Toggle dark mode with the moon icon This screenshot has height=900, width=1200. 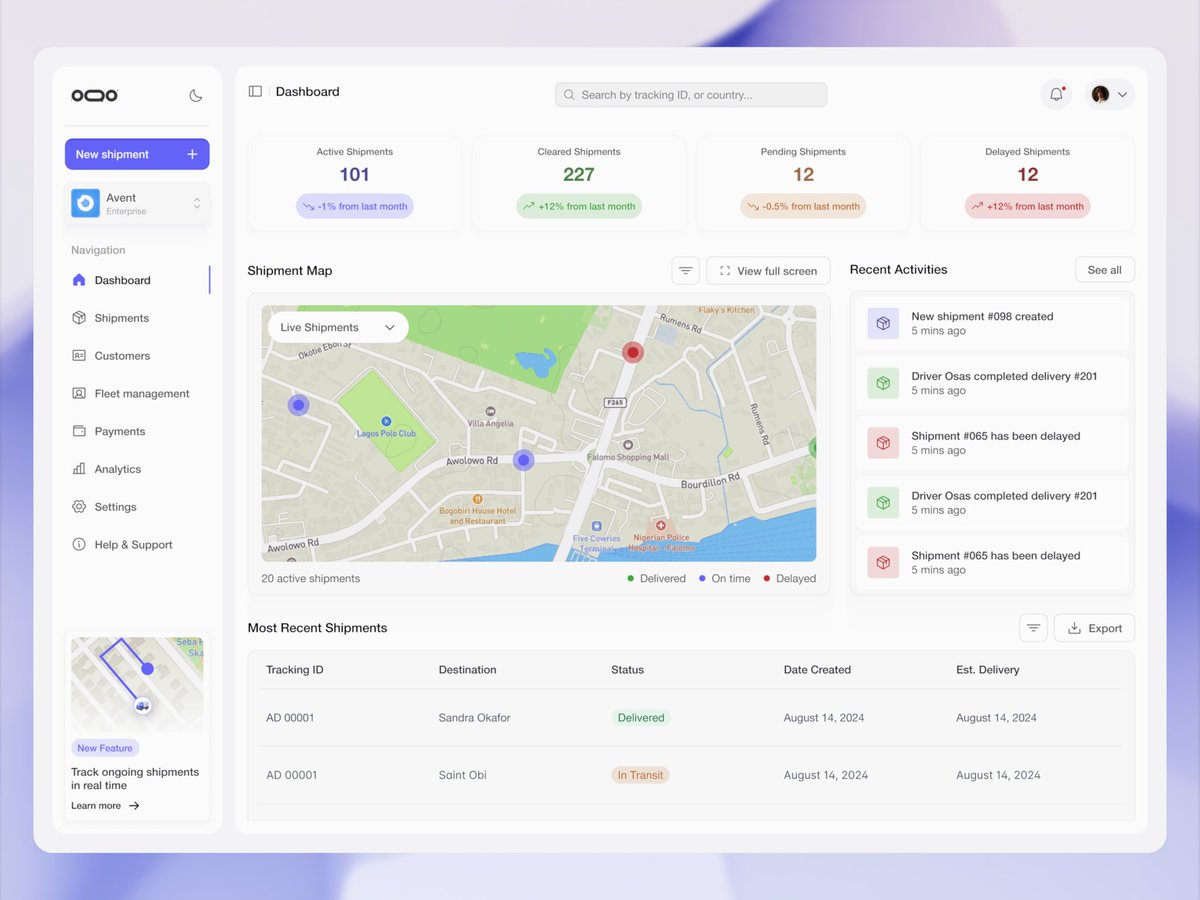[196, 96]
